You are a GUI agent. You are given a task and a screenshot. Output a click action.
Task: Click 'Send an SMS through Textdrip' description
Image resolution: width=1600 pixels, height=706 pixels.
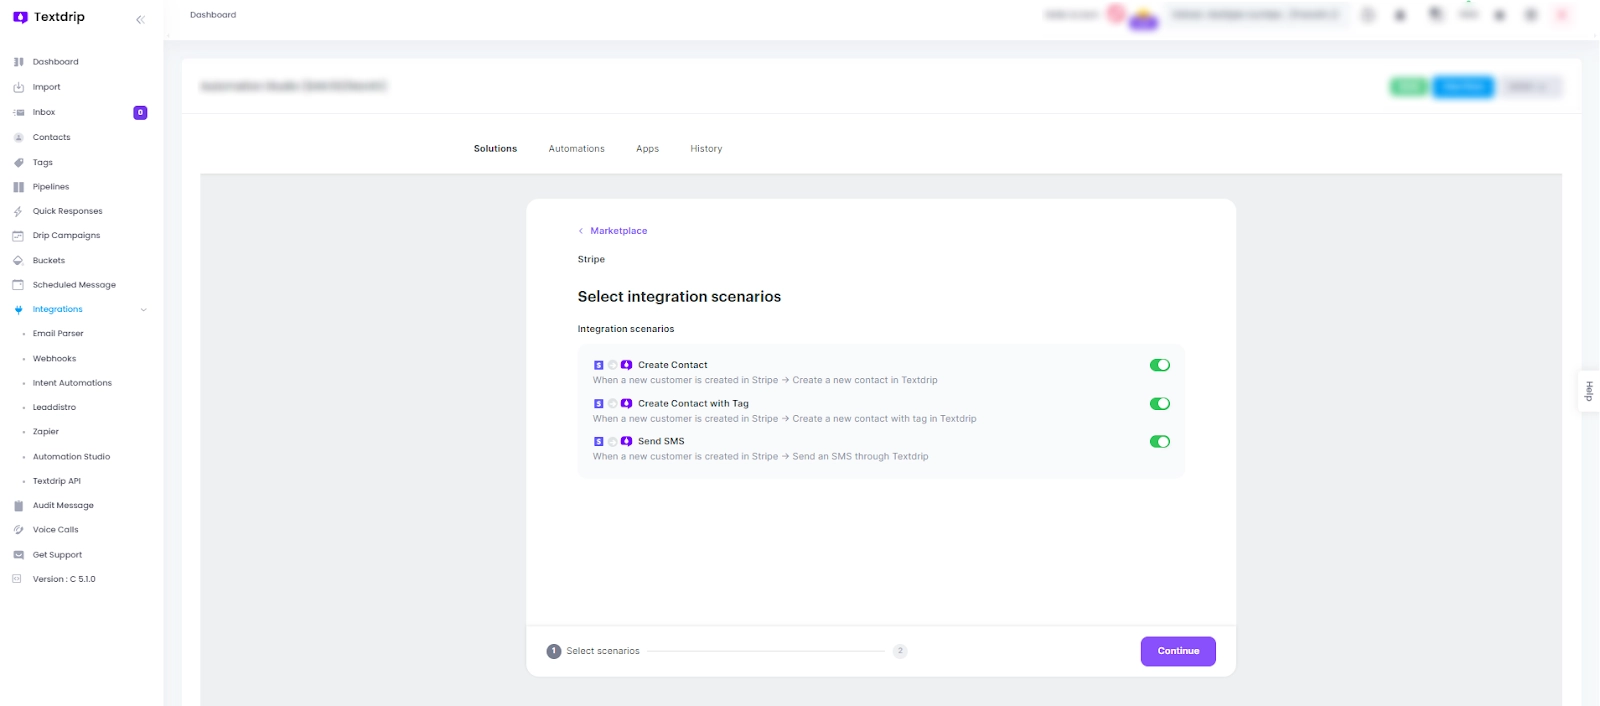click(860, 457)
